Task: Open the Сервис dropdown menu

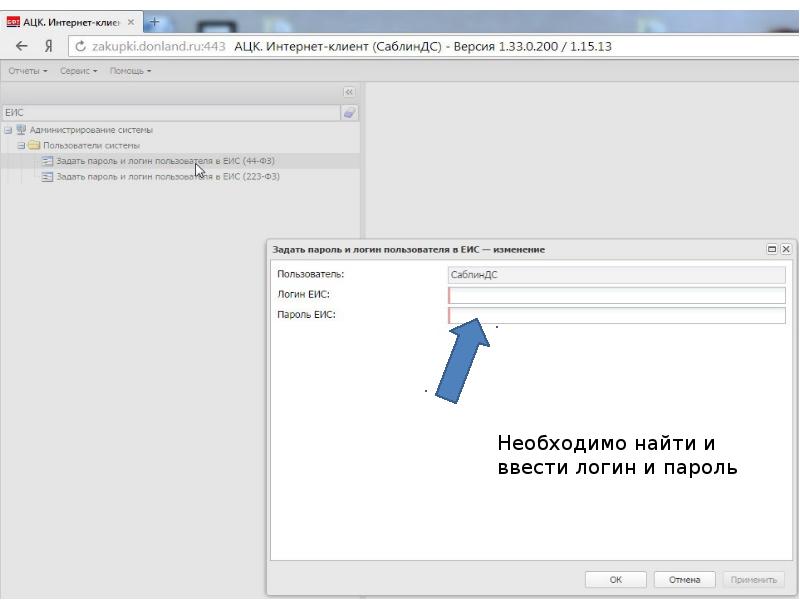Action: point(79,71)
